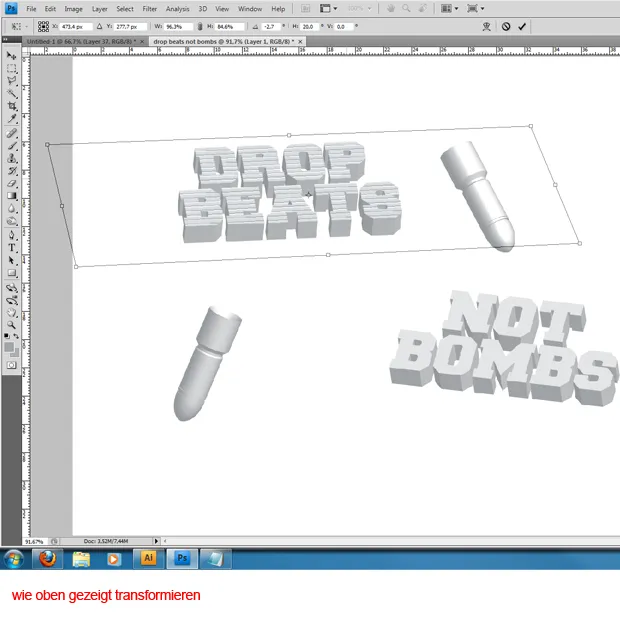Activate the Zoom magnifier tool
The image size is (620, 620).
pos(12,324)
